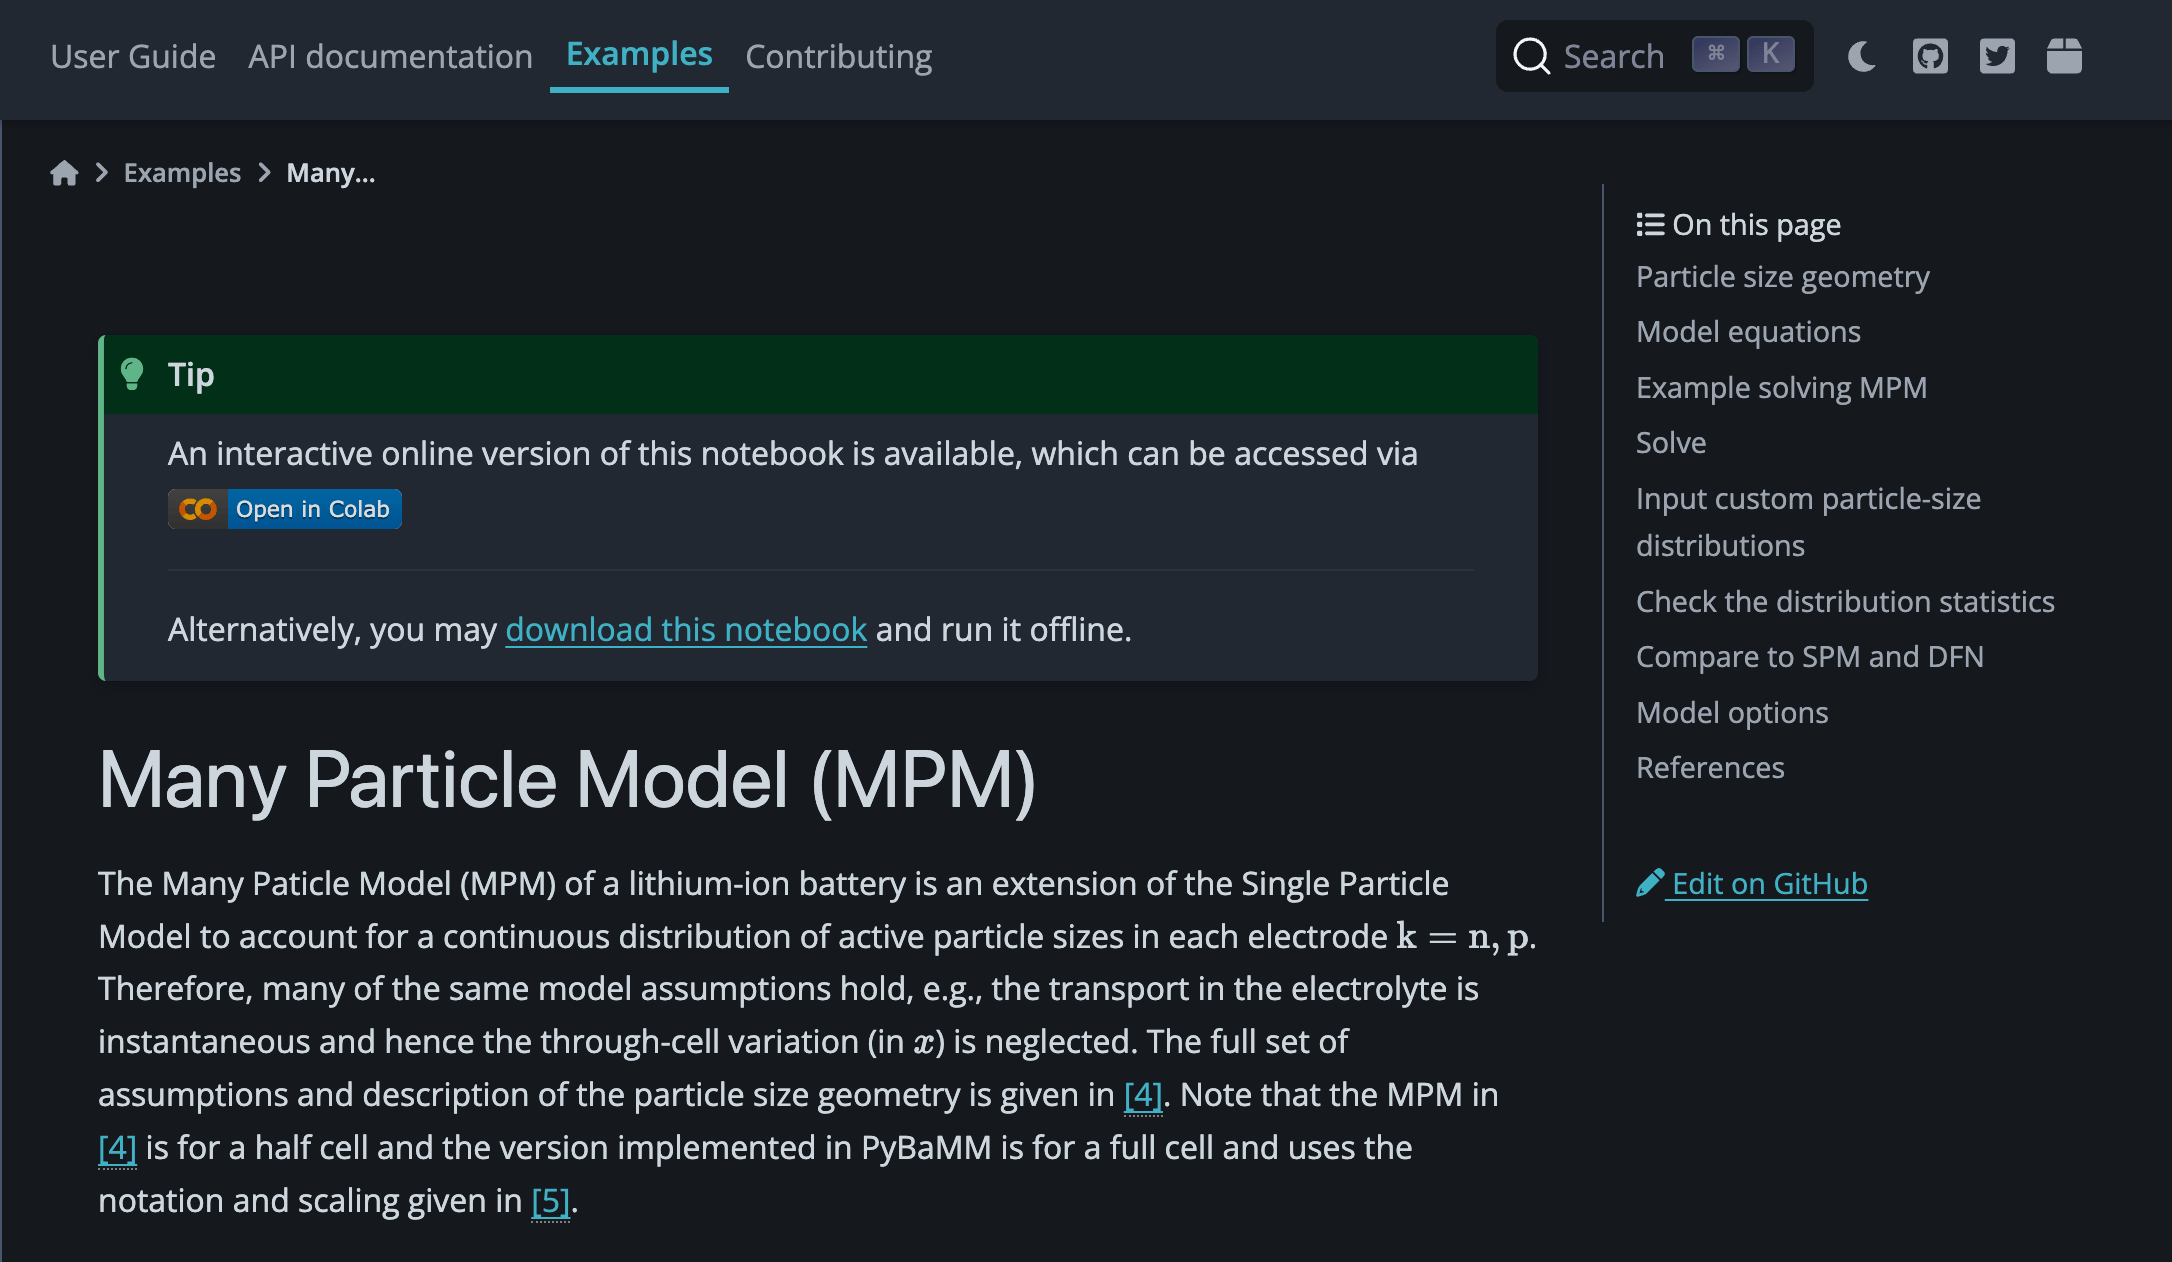
Task: Toggle dark mode with moon icon
Action: point(1861,56)
